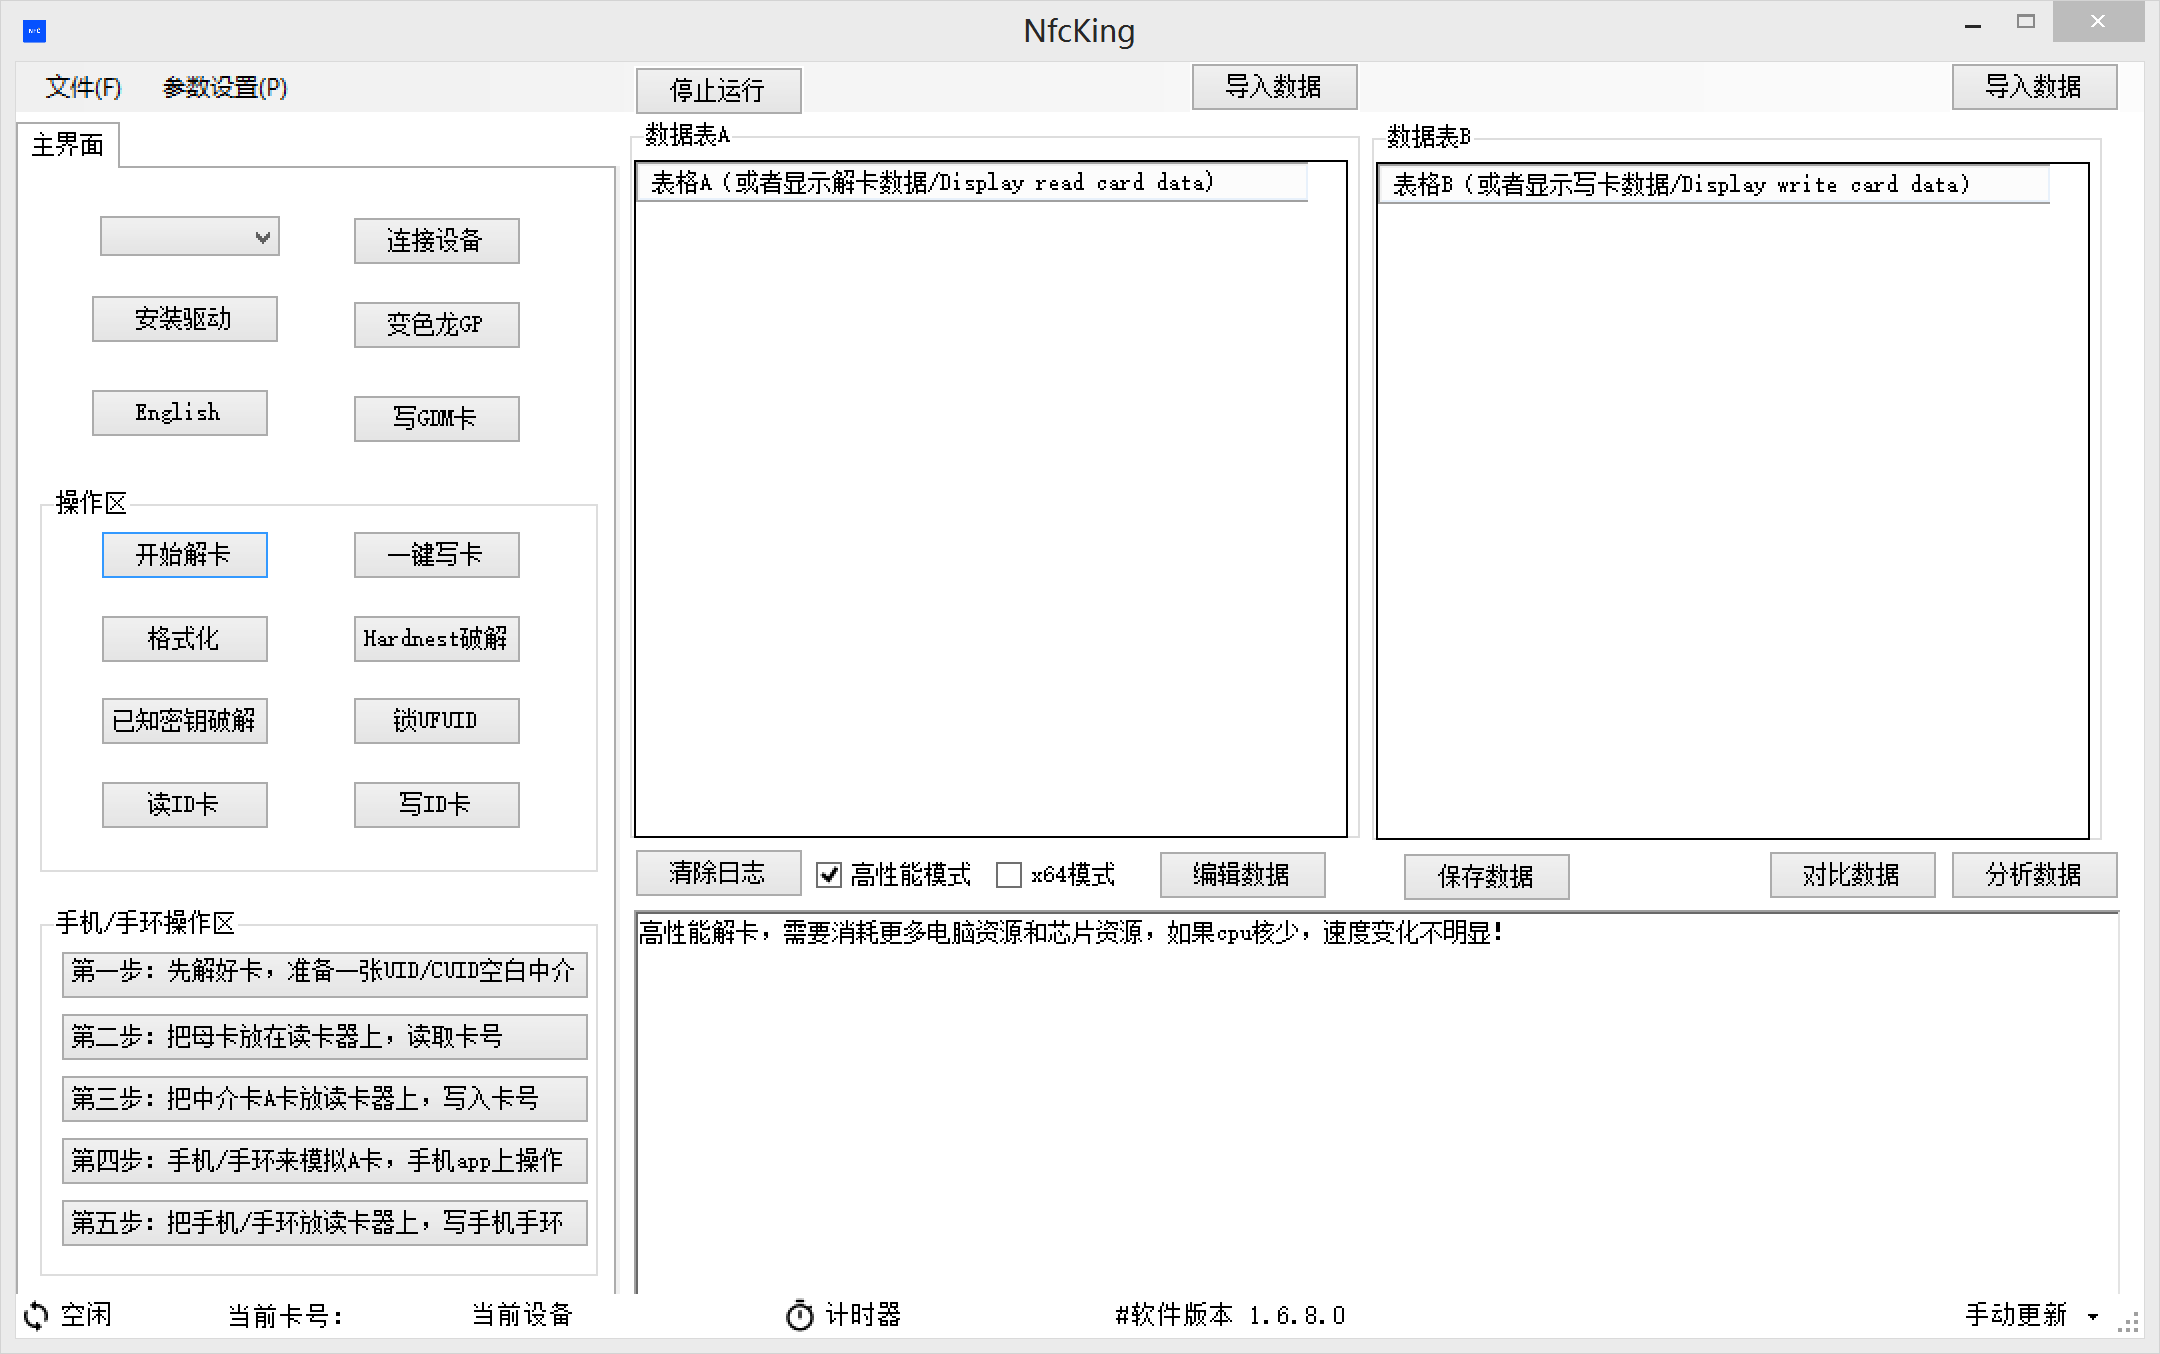
Task: Click step four button 第四步：手机/手环来模拟A卡
Action: [324, 1161]
